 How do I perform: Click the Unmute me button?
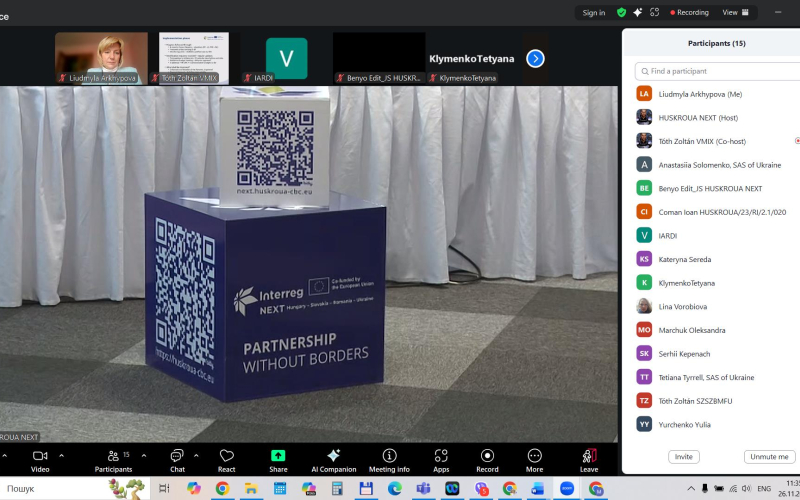[x=769, y=456]
